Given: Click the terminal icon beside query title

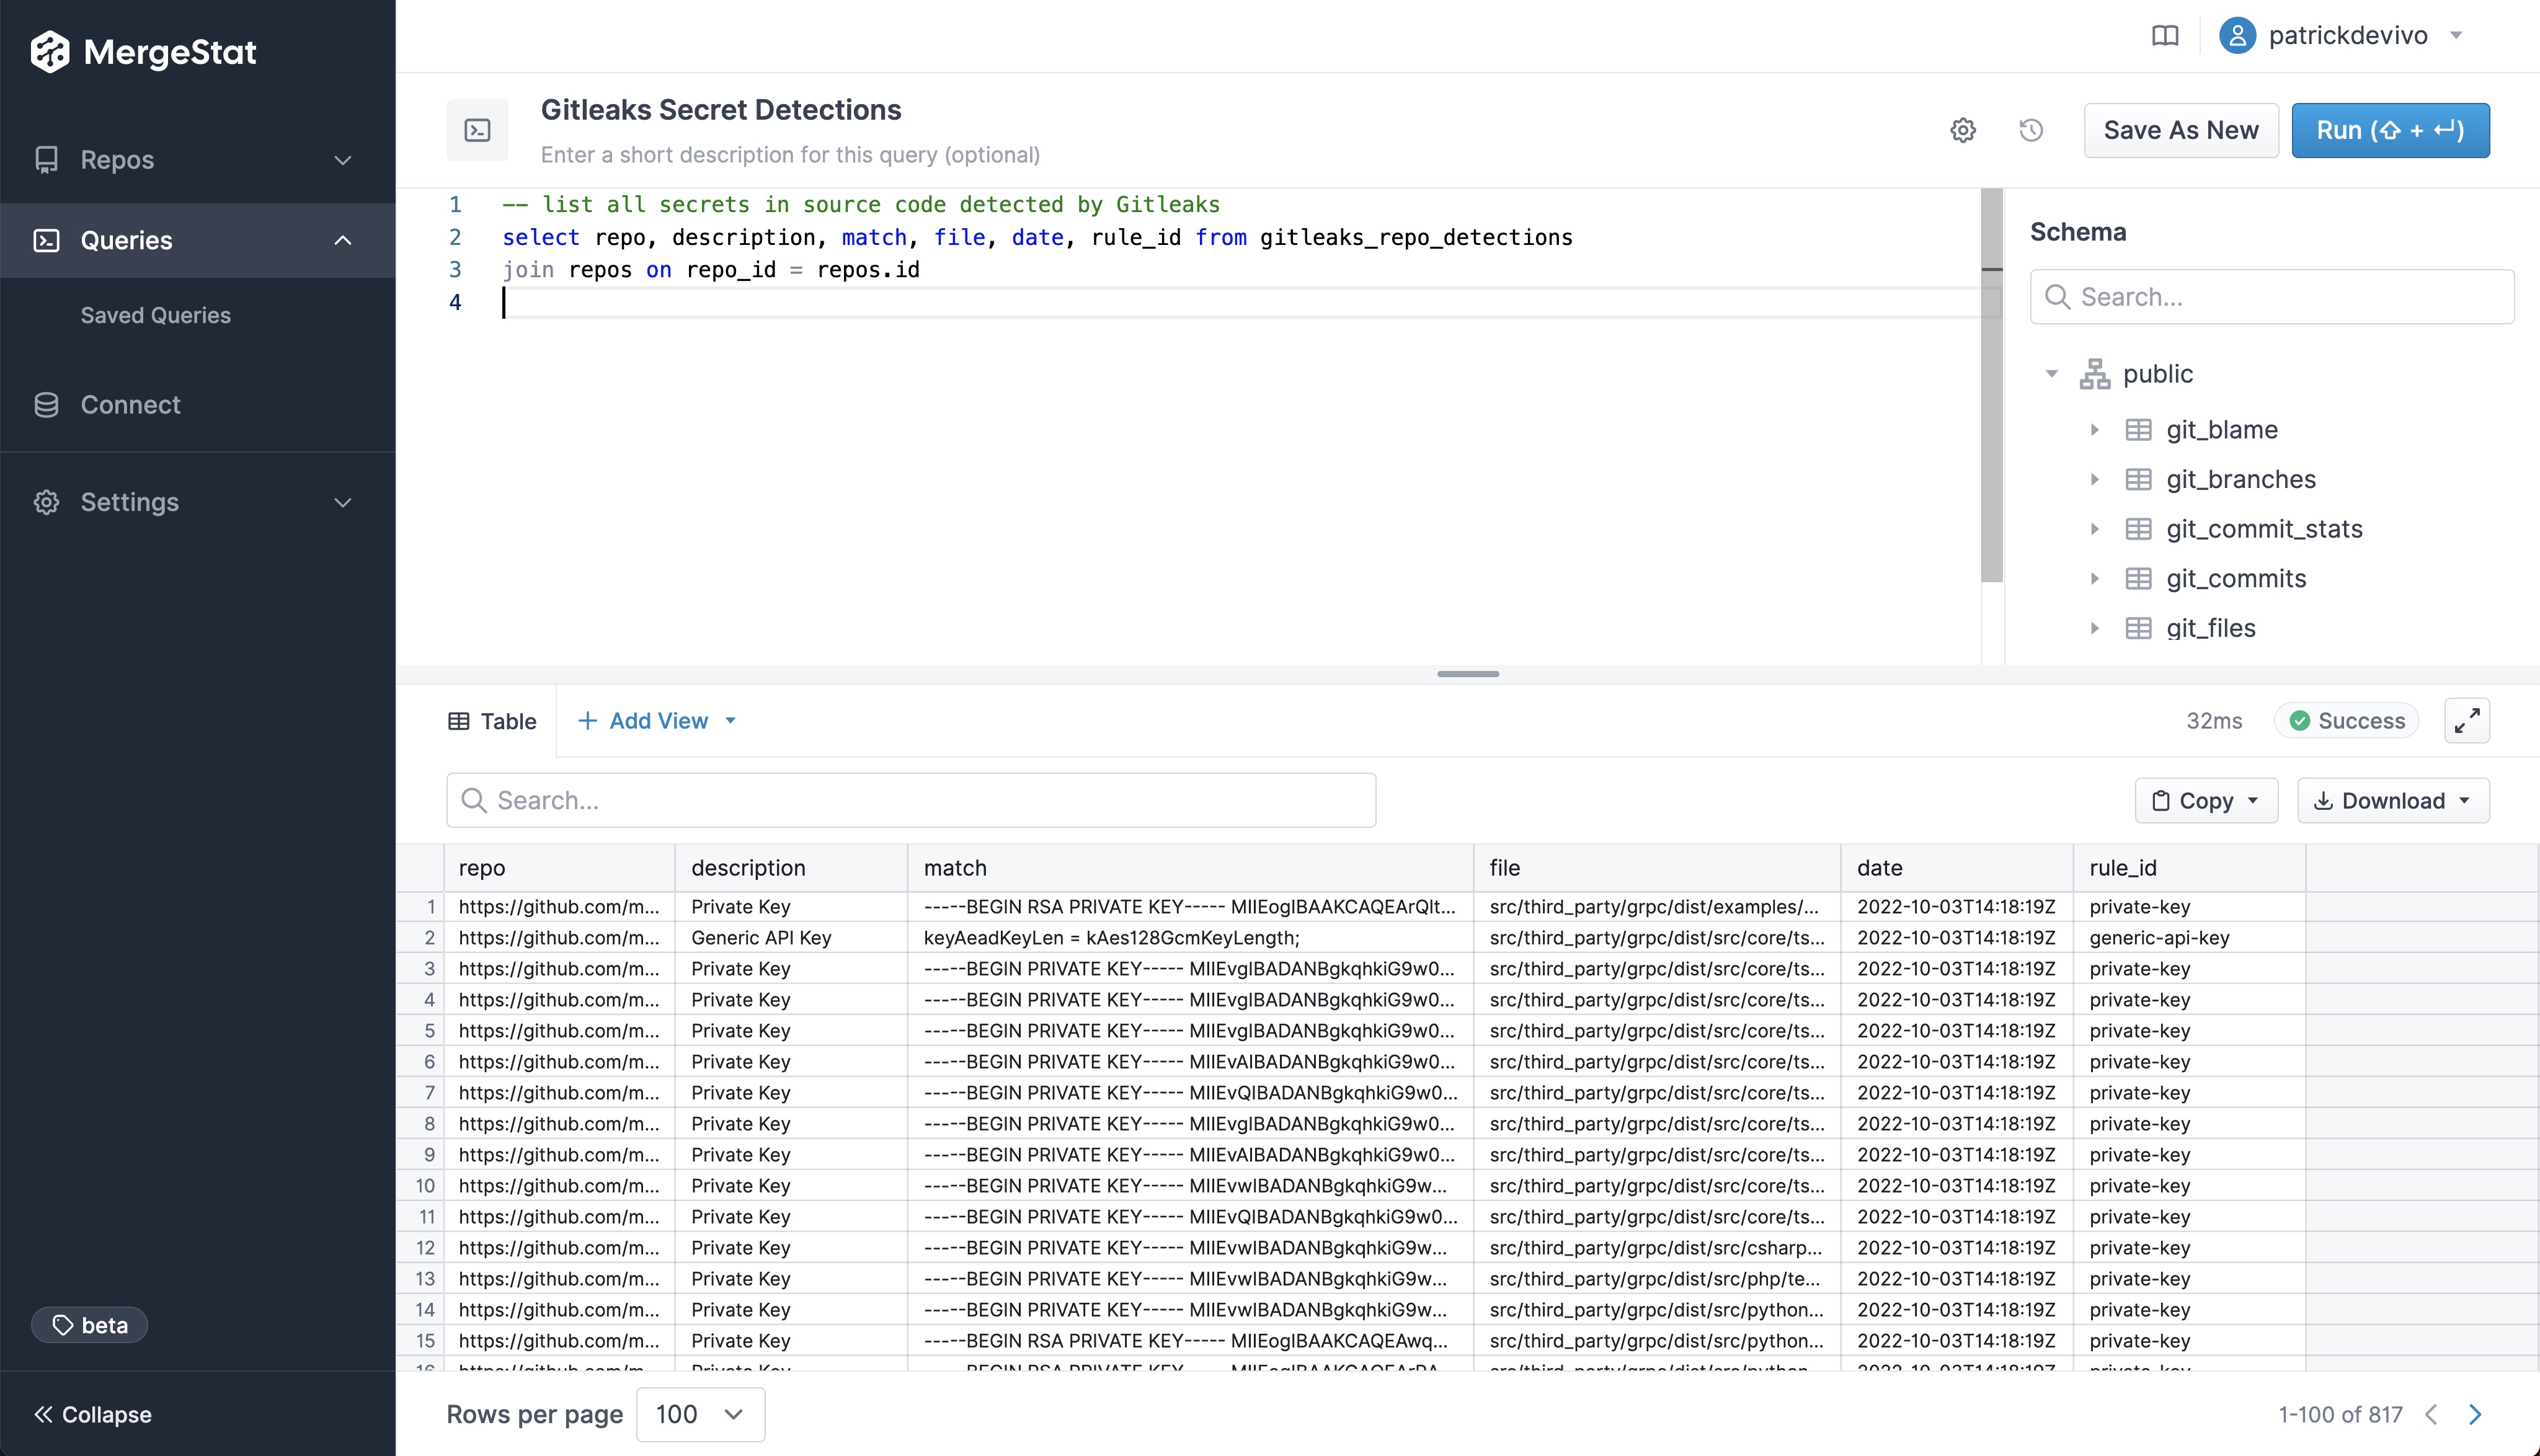Looking at the screenshot, I should (x=478, y=130).
